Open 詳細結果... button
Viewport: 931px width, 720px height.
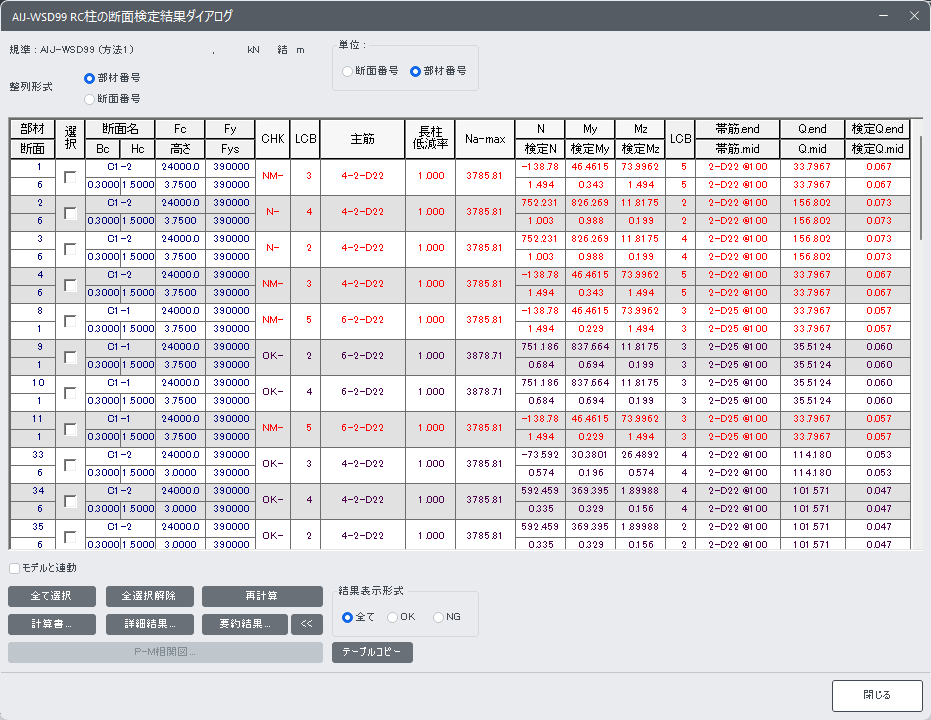tap(150, 624)
